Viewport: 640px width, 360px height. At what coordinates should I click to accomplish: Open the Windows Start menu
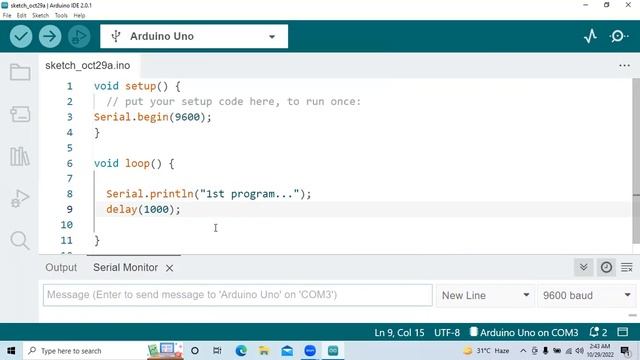coord(11,351)
